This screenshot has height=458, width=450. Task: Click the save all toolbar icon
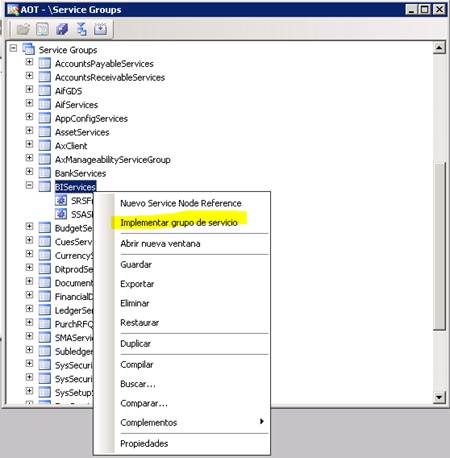click(x=62, y=30)
